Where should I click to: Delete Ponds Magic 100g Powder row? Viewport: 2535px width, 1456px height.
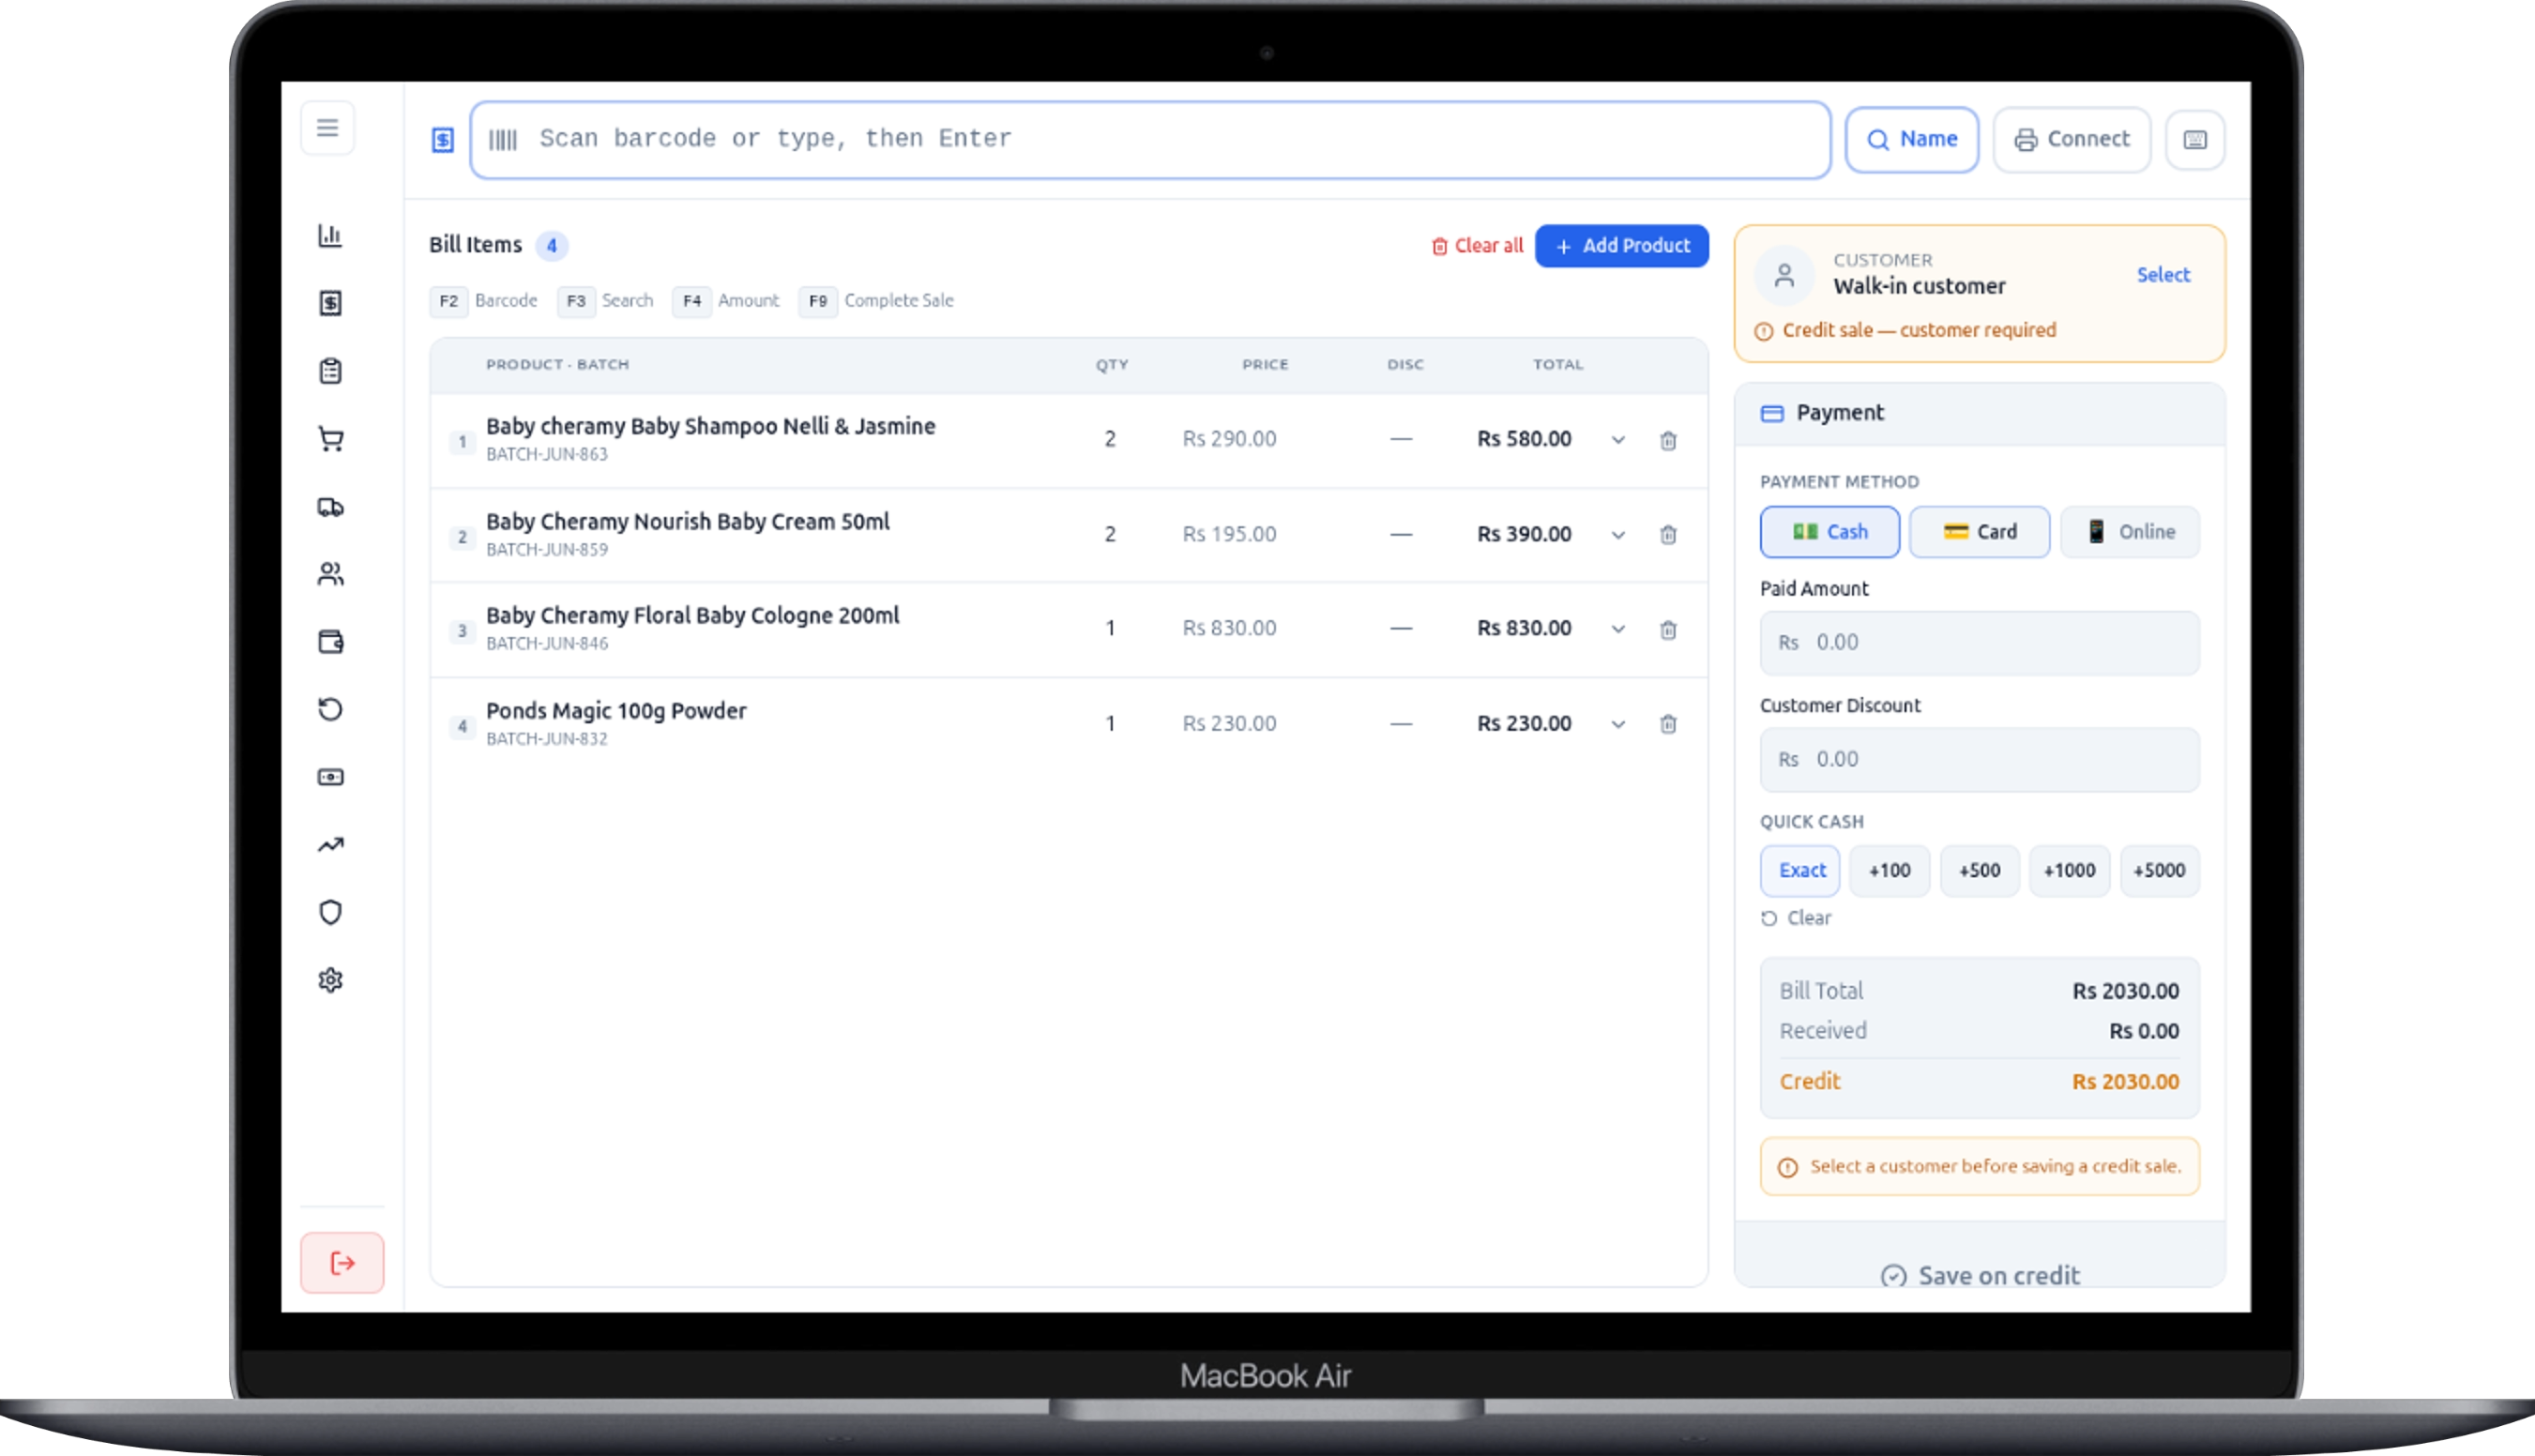pos(1668,724)
